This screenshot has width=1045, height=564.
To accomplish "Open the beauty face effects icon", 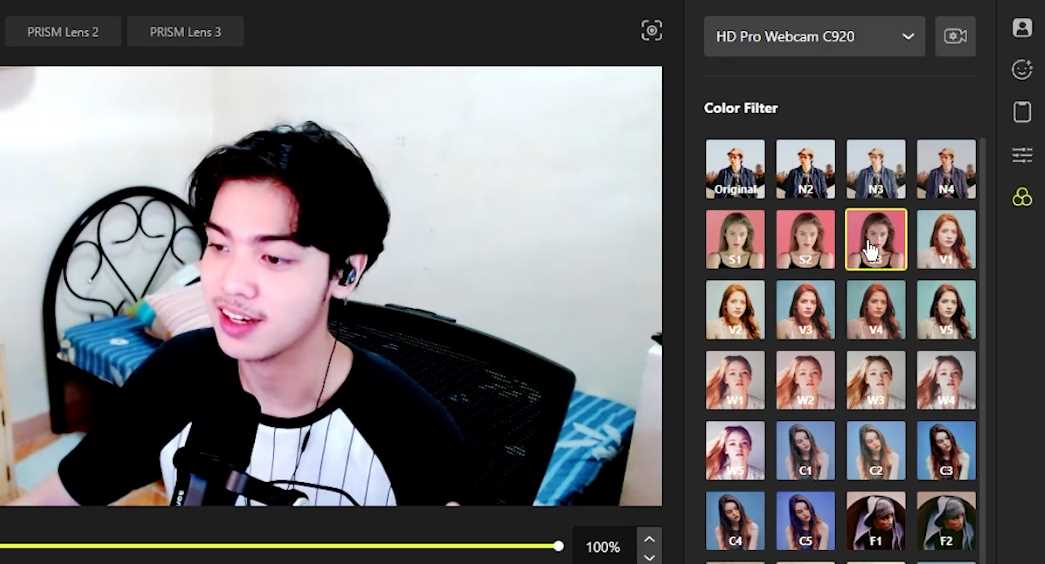I will click(1021, 69).
